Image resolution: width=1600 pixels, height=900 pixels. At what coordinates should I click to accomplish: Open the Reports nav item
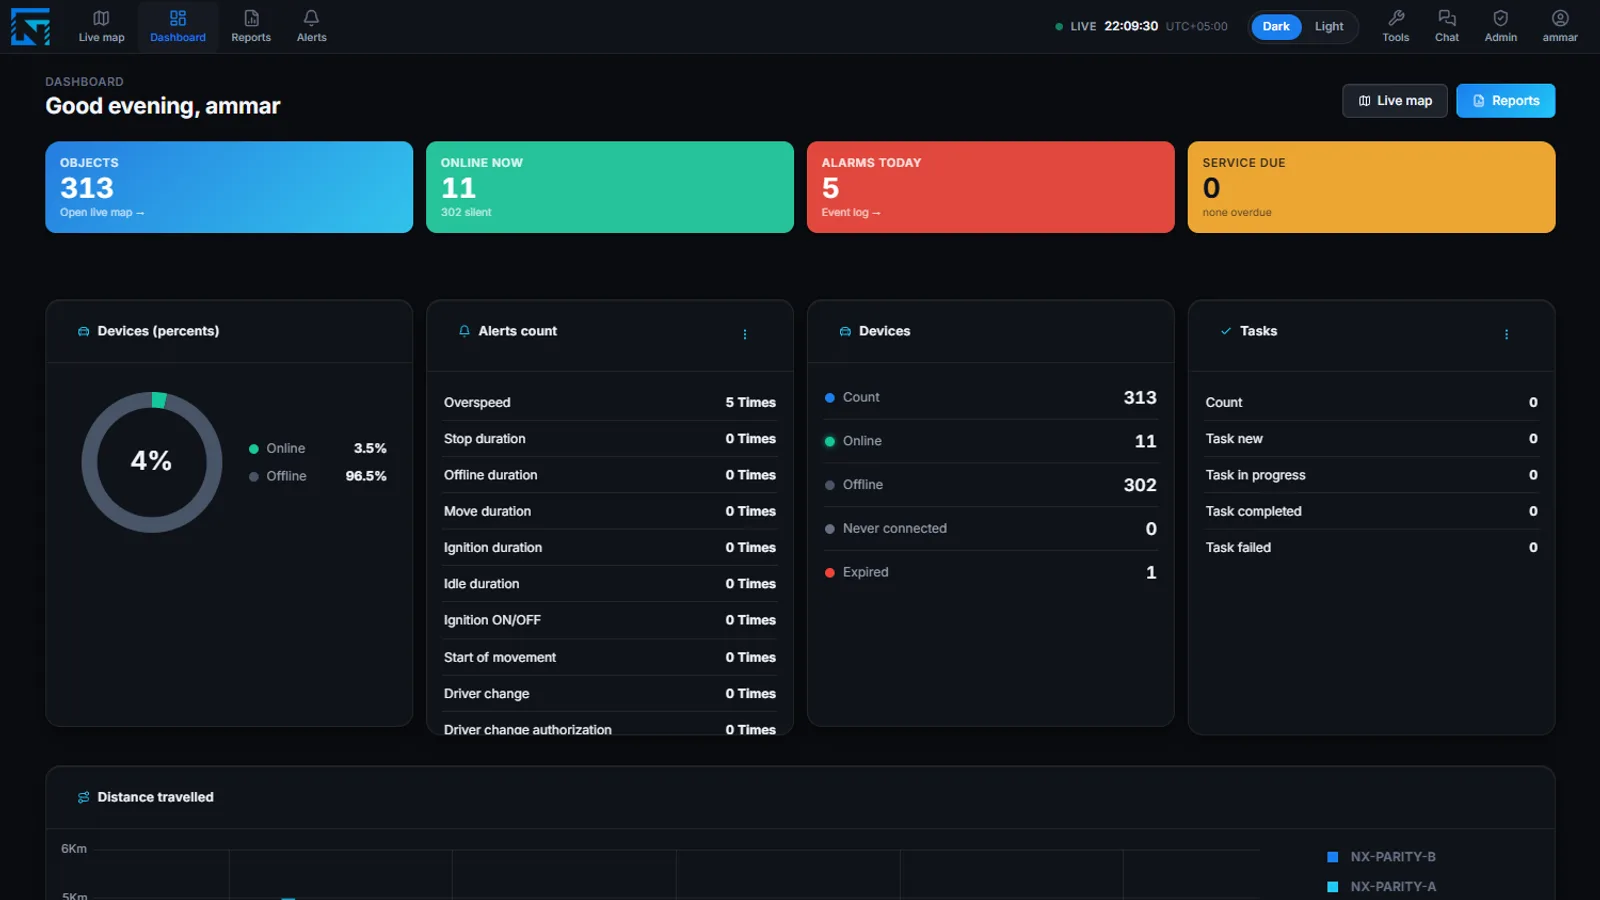click(x=251, y=27)
